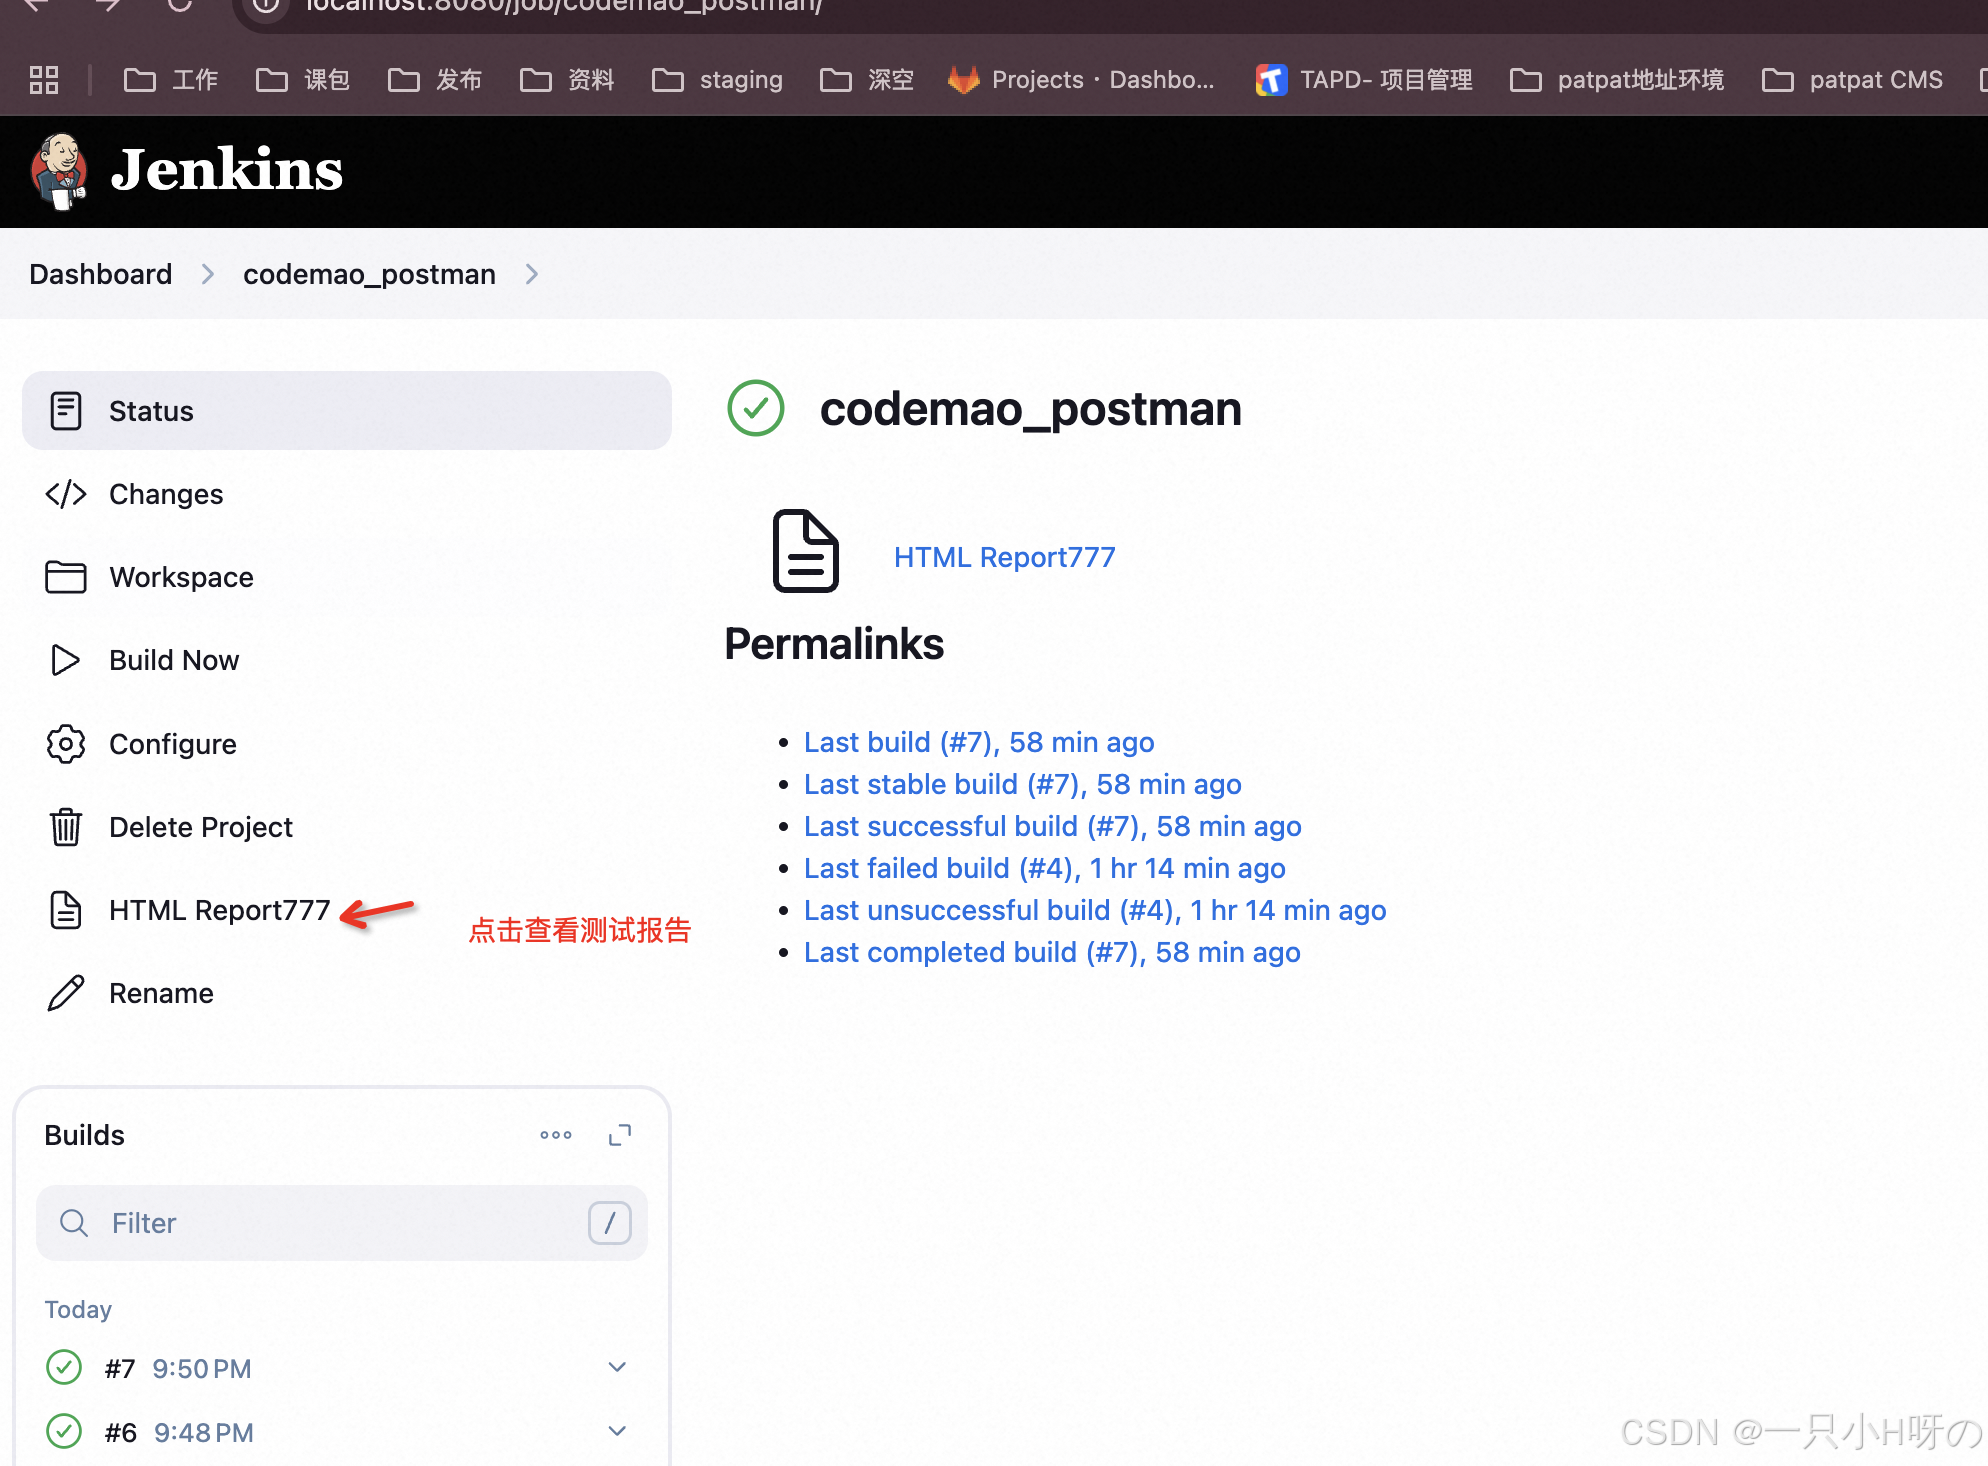Screen dimensions: 1988x1466
Task: Click the large HTML report document icon
Action: tap(806, 551)
